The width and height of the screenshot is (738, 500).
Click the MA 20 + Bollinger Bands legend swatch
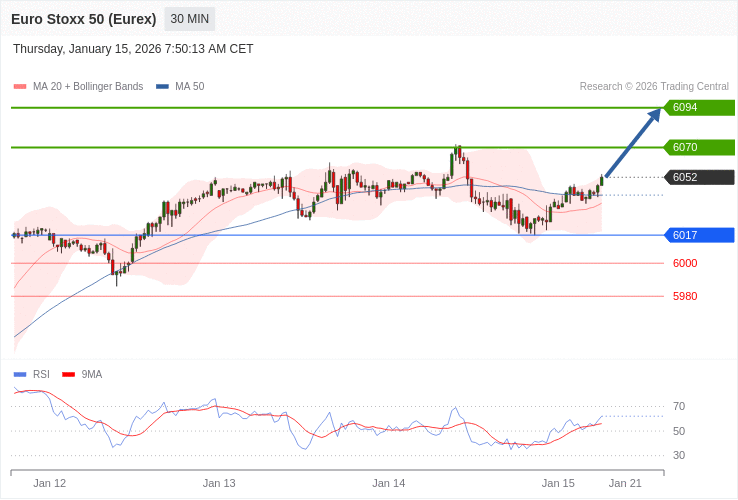click(20, 87)
